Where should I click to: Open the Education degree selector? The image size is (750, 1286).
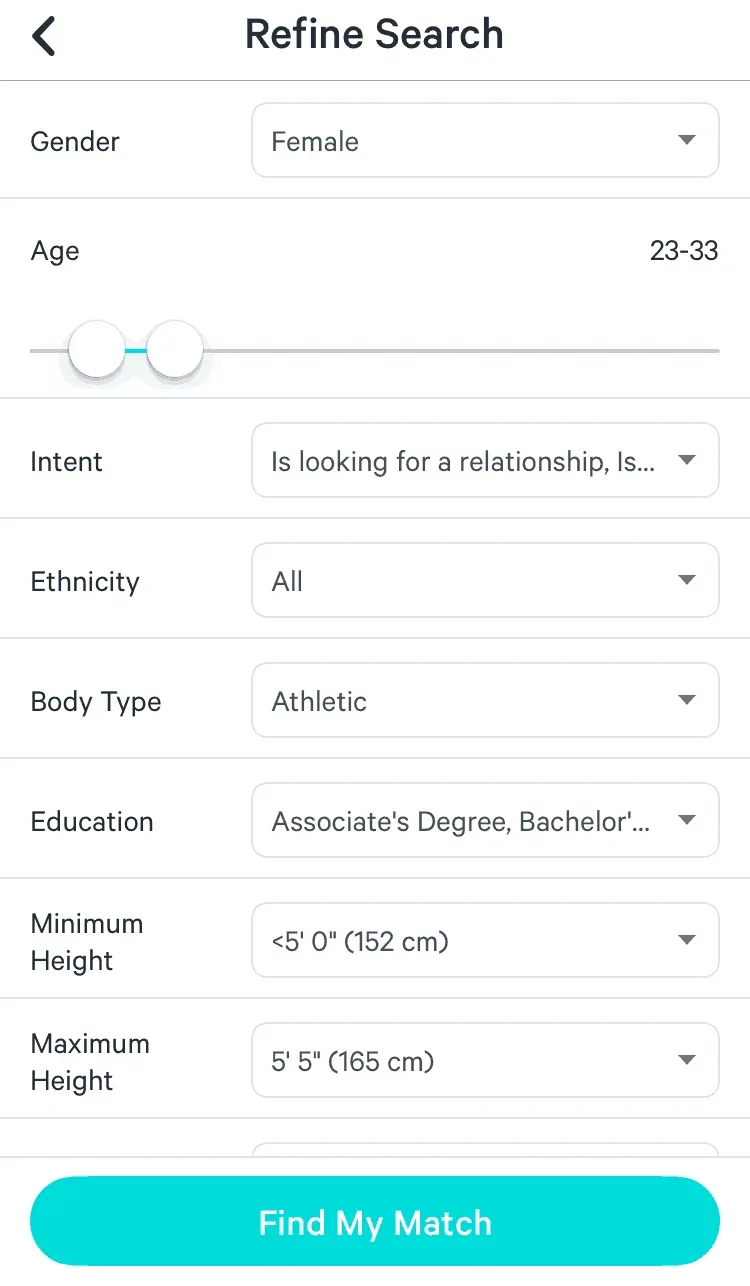pyautogui.click(x=485, y=820)
